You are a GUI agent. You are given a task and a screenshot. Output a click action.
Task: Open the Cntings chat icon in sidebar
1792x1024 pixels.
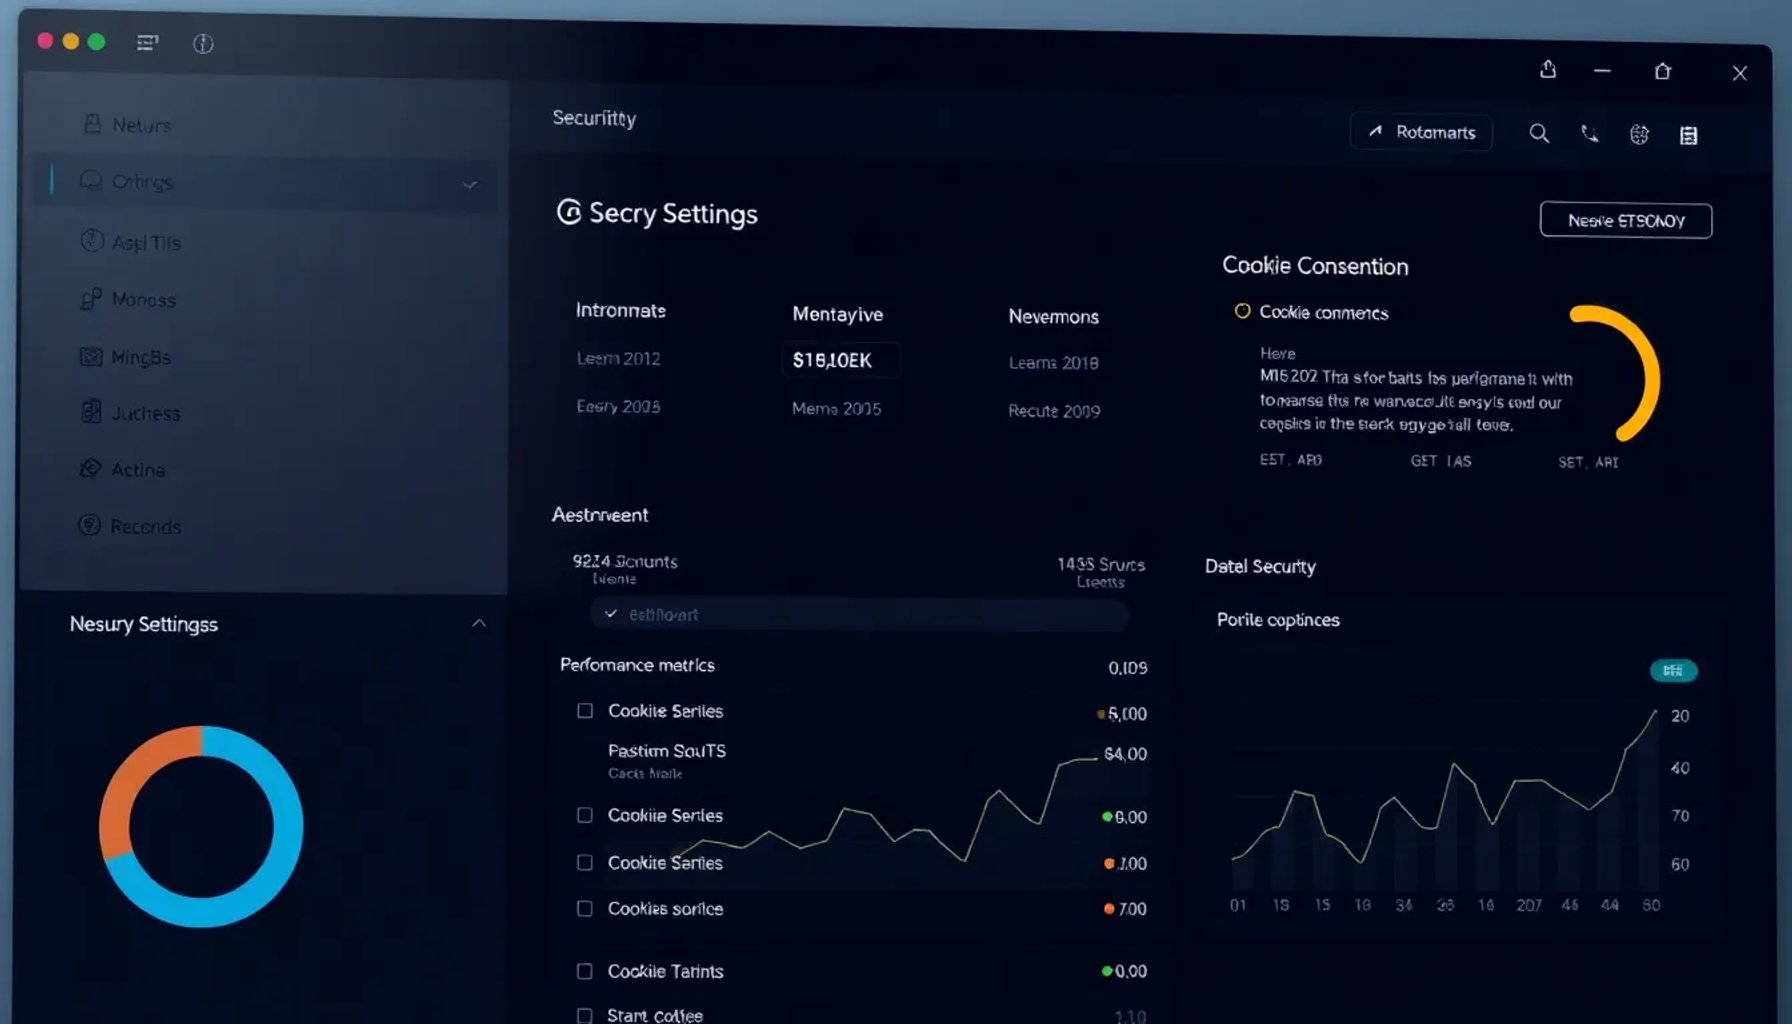coord(91,182)
